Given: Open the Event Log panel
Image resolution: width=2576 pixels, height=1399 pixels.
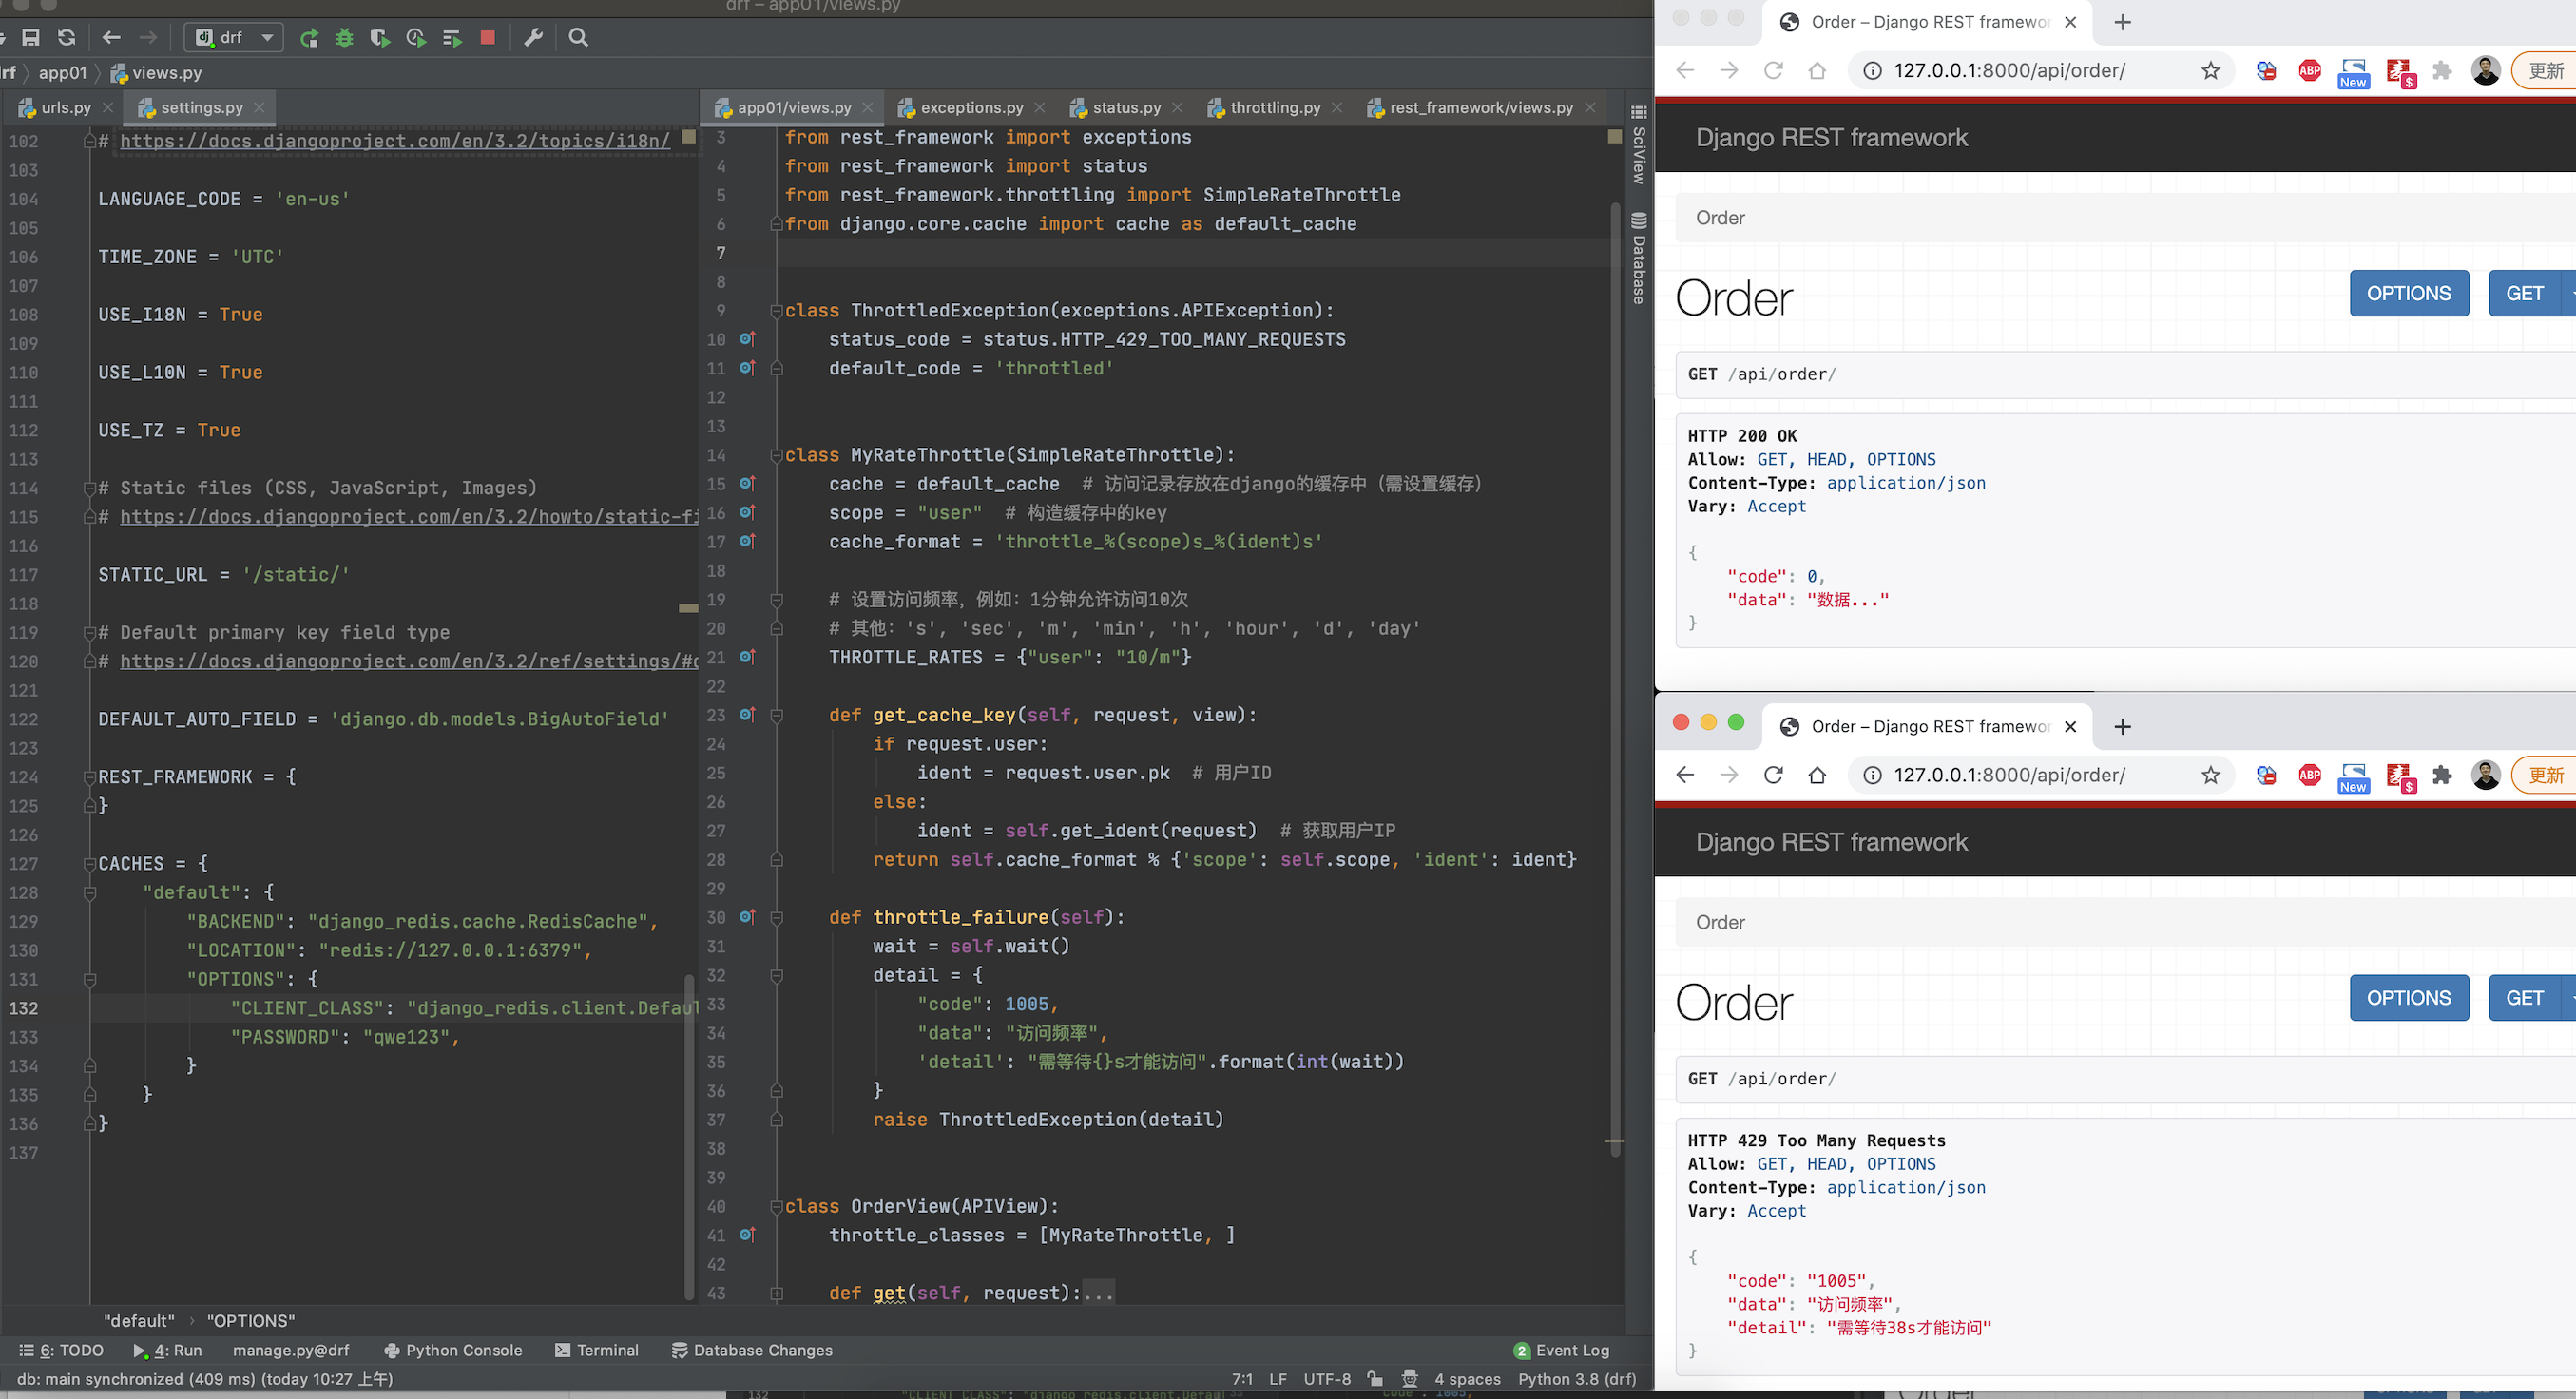Looking at the screenshot, I should click(x=1562, y=1350).
